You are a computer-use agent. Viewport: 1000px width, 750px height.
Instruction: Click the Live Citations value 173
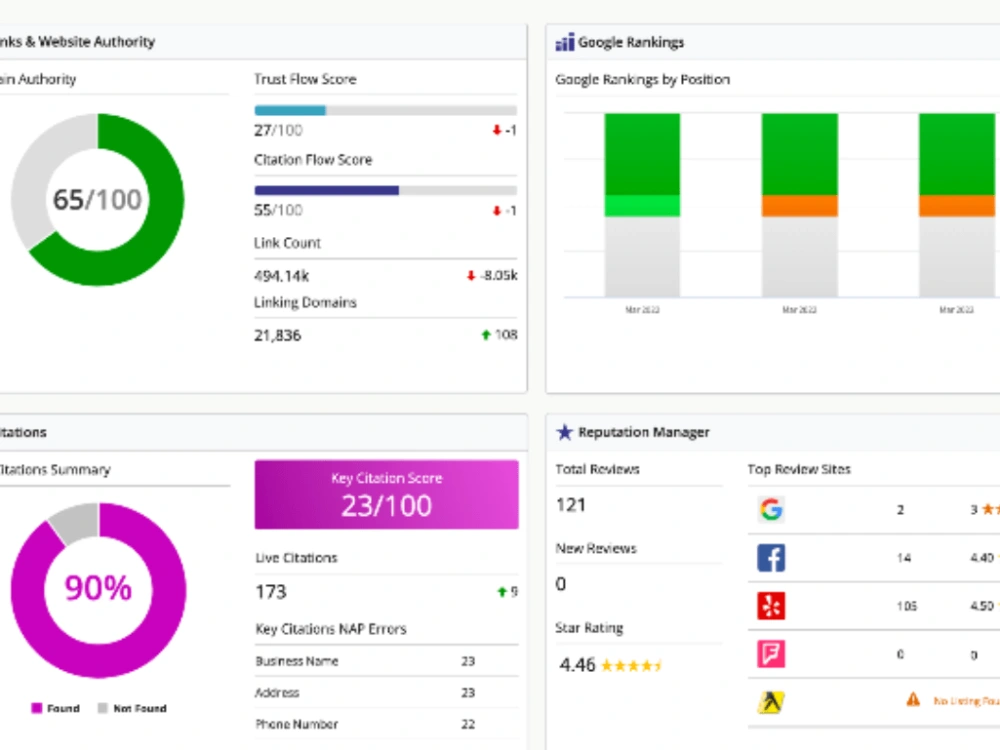click(271, 592)
